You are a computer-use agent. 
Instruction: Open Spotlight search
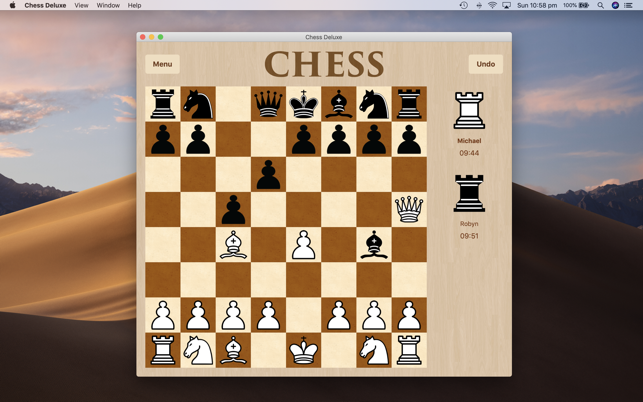(600, 5)
